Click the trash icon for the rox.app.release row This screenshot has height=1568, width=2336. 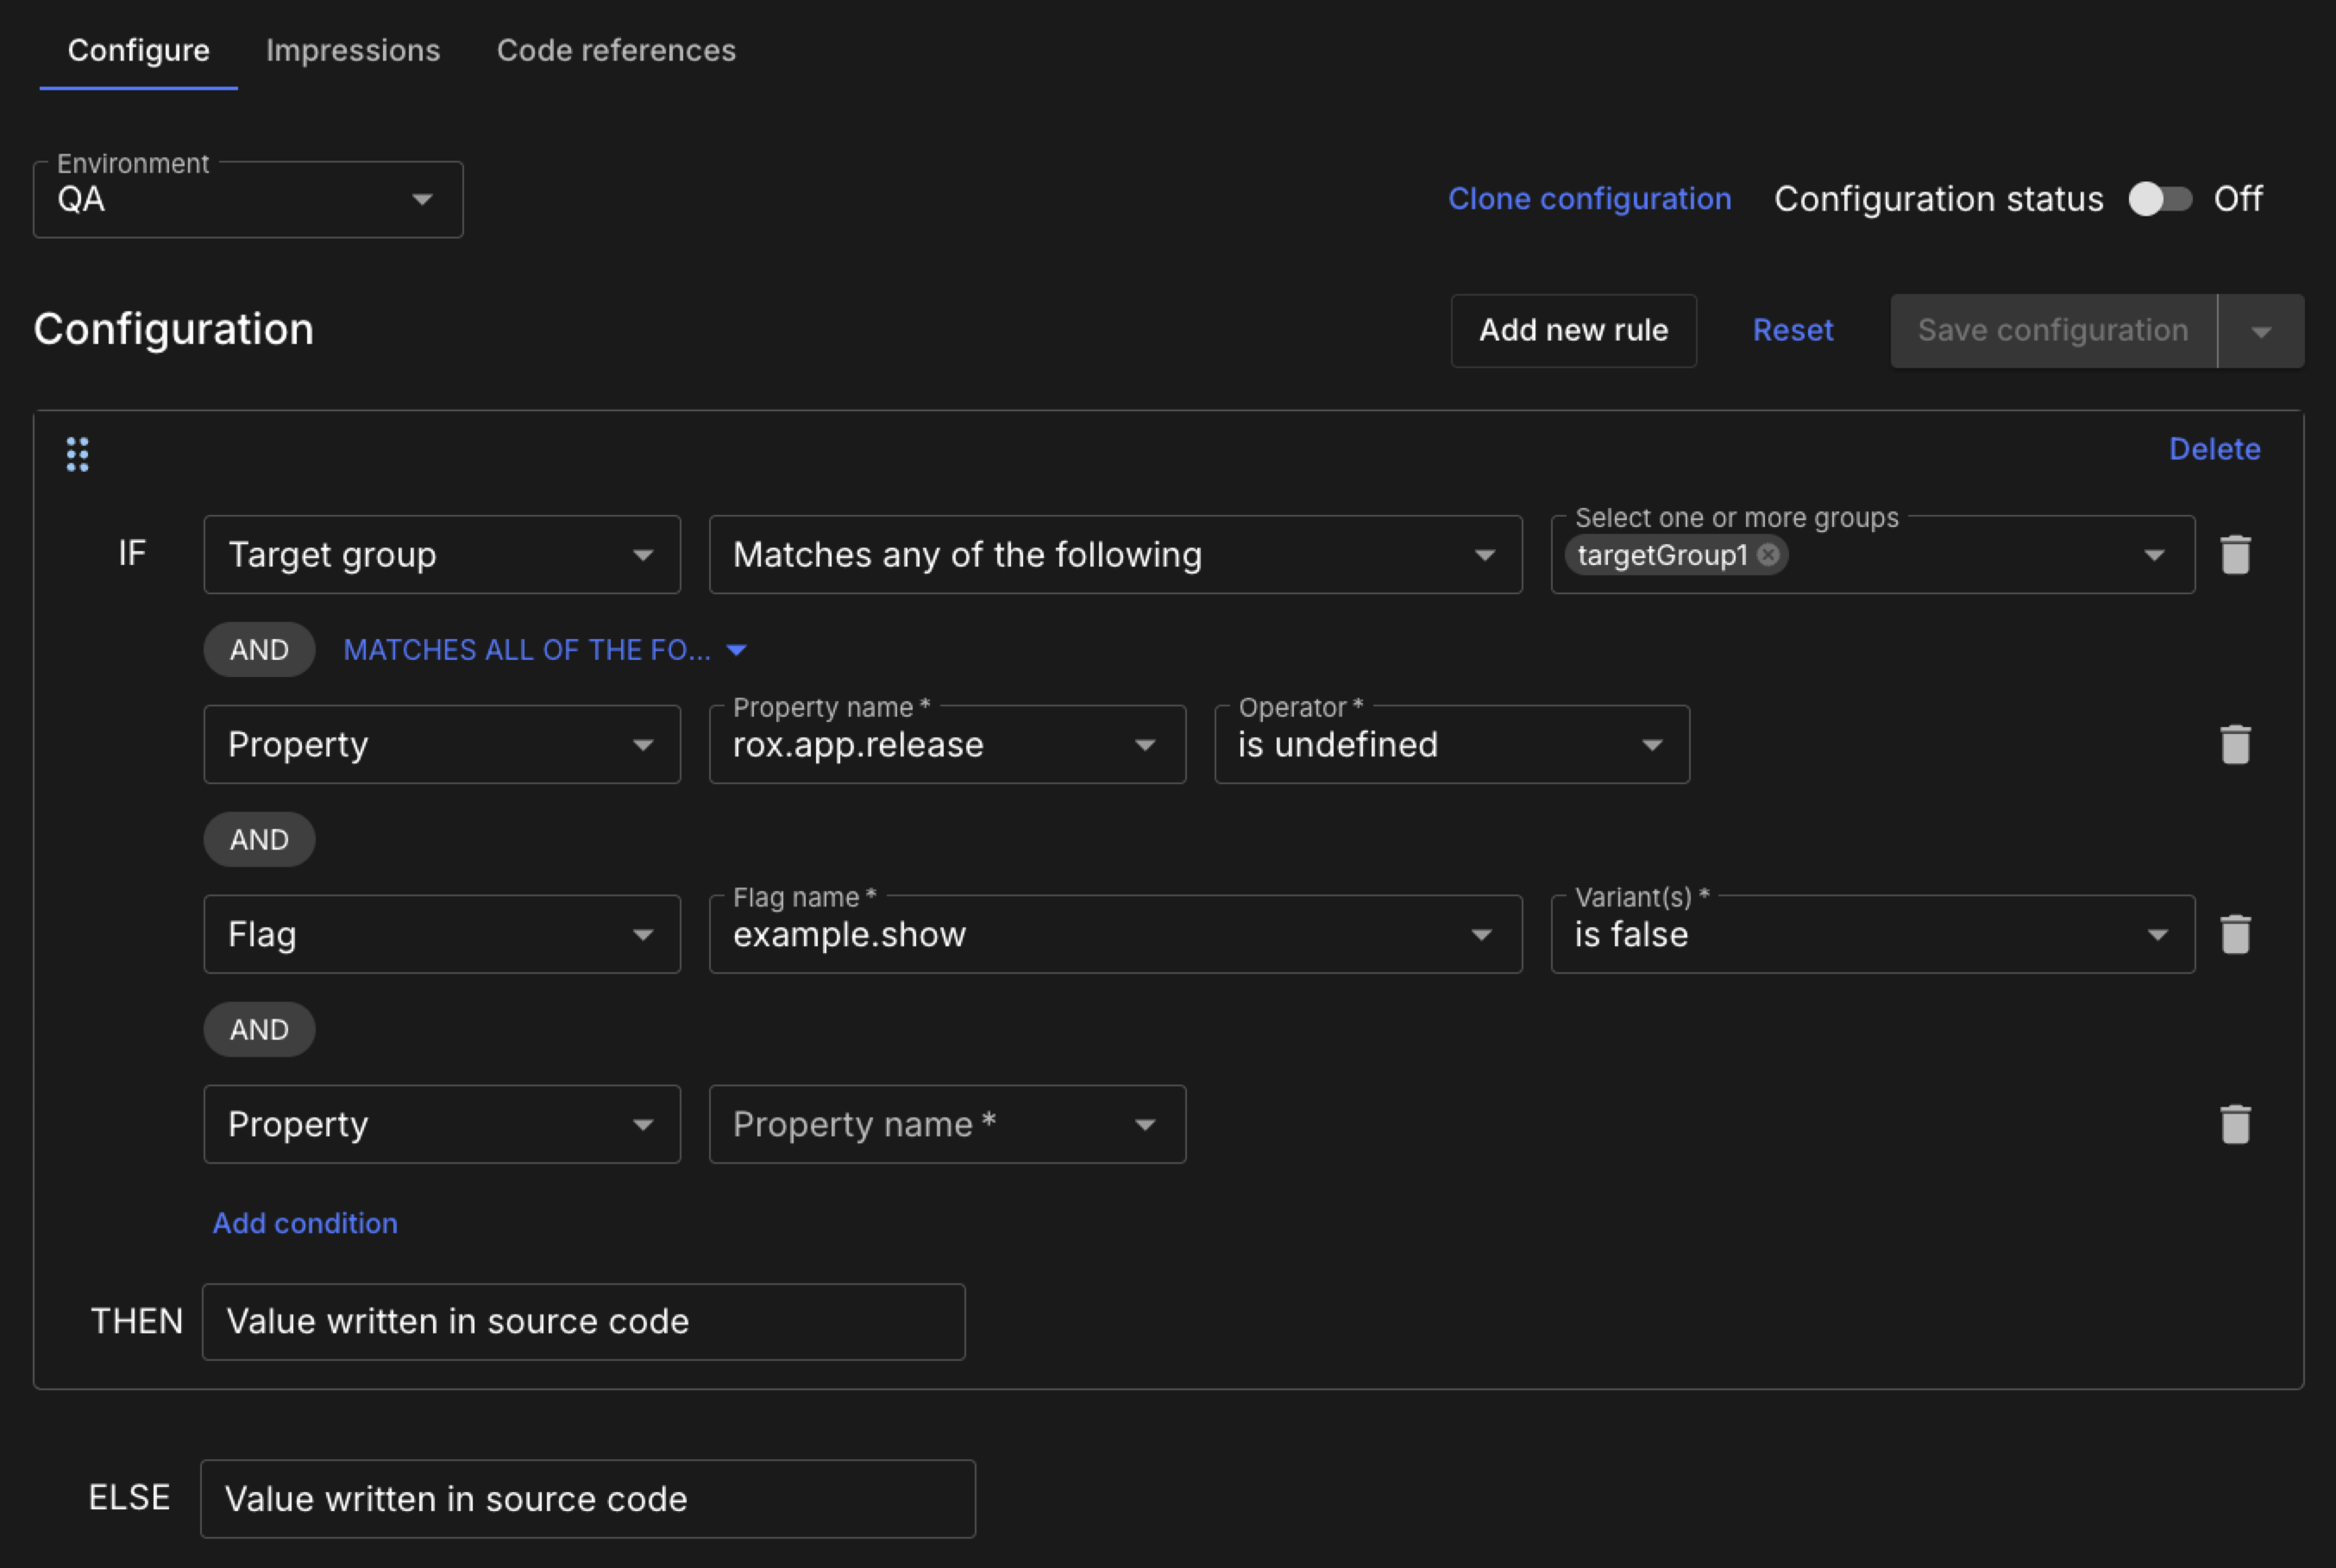2235,745
